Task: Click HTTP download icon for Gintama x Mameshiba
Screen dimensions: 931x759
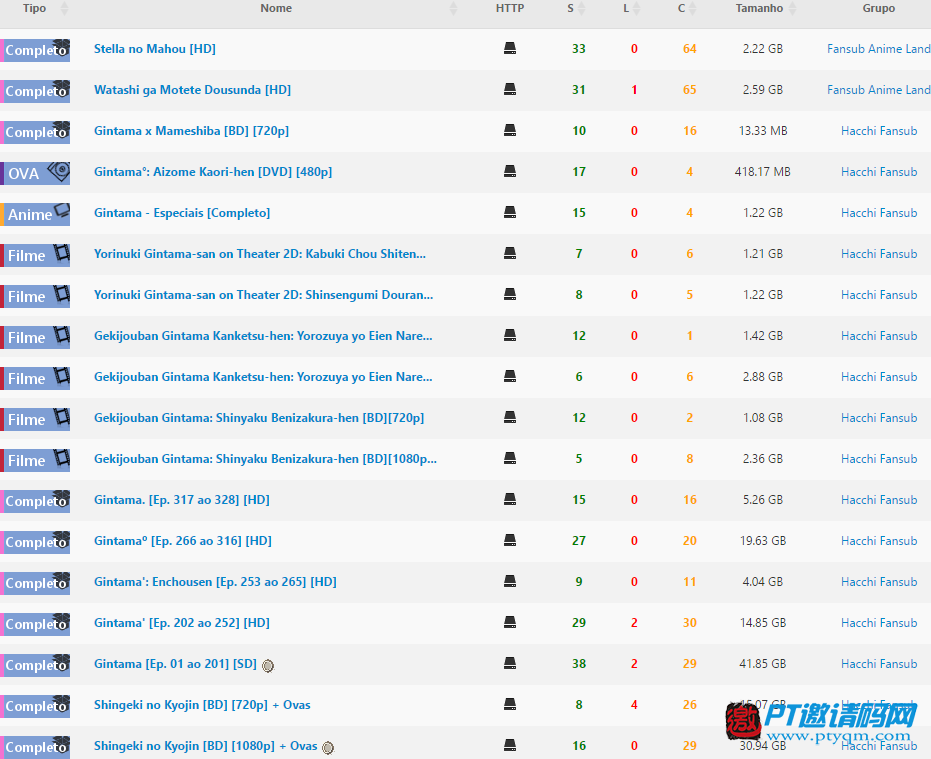Action: (x=509, y=131)
